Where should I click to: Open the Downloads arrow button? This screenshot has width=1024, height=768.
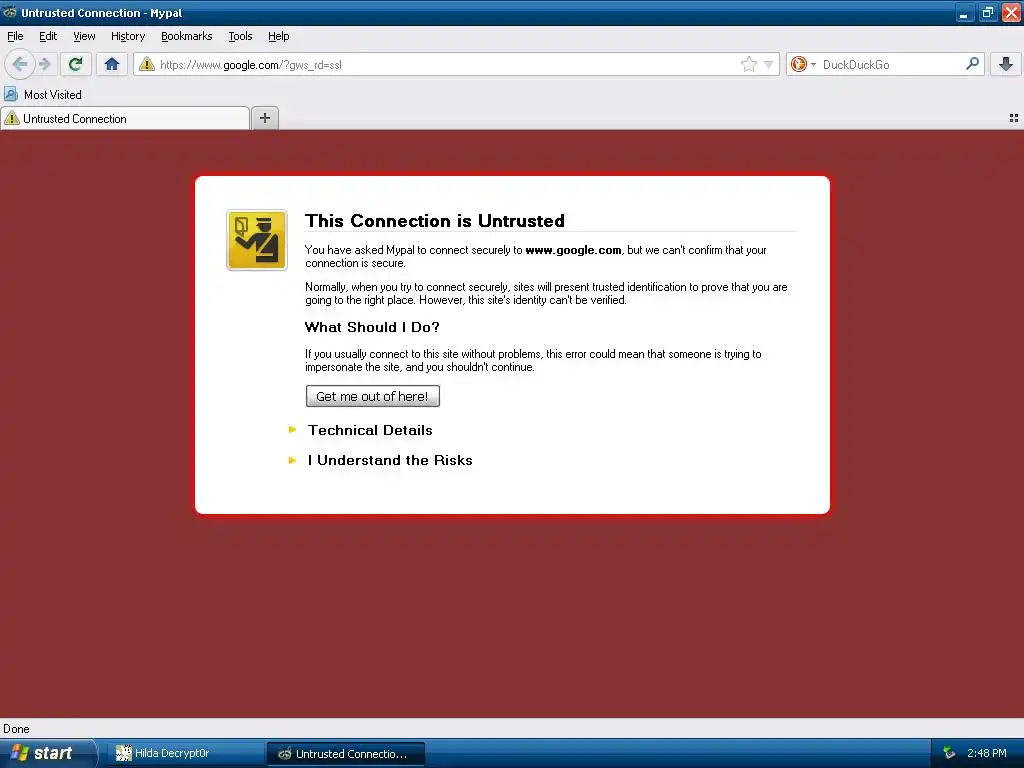pyautogui.click(x=1006, y=64)
